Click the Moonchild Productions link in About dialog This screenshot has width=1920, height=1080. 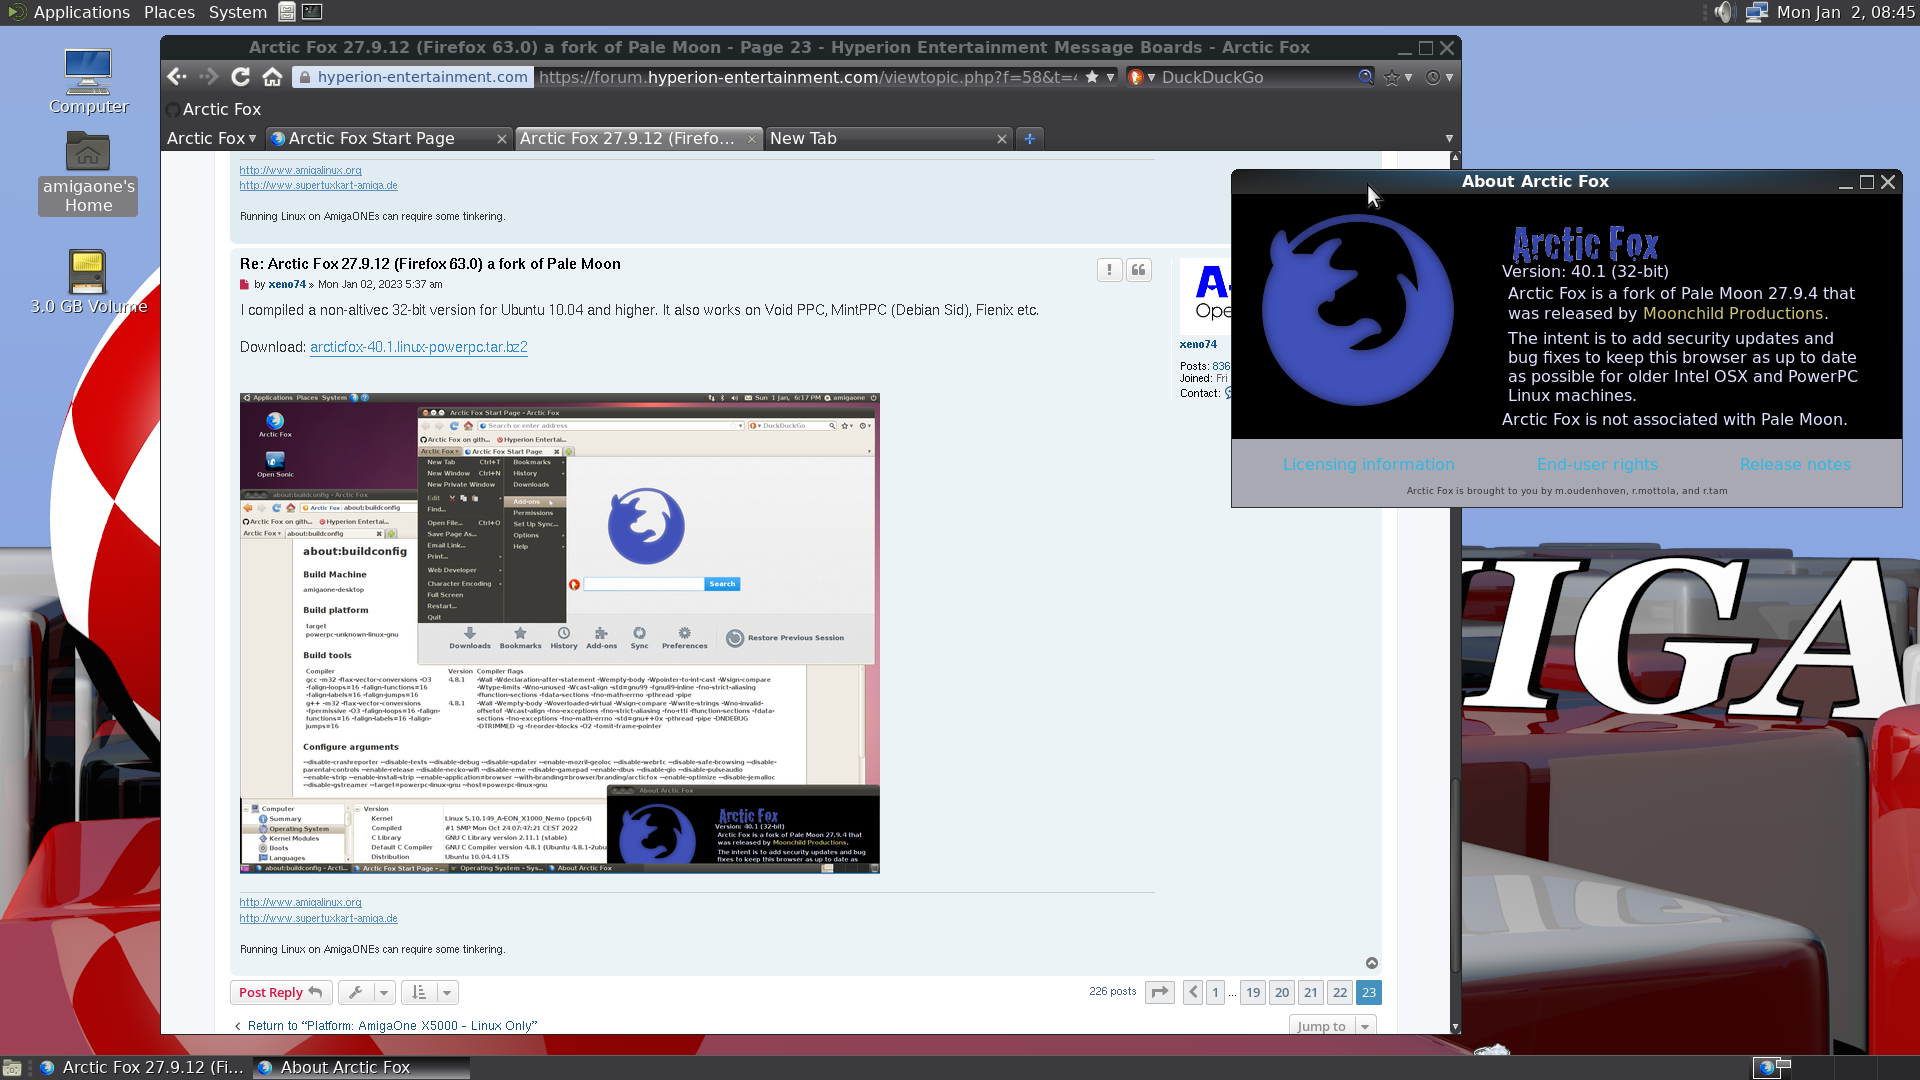tap(1732, 313)
